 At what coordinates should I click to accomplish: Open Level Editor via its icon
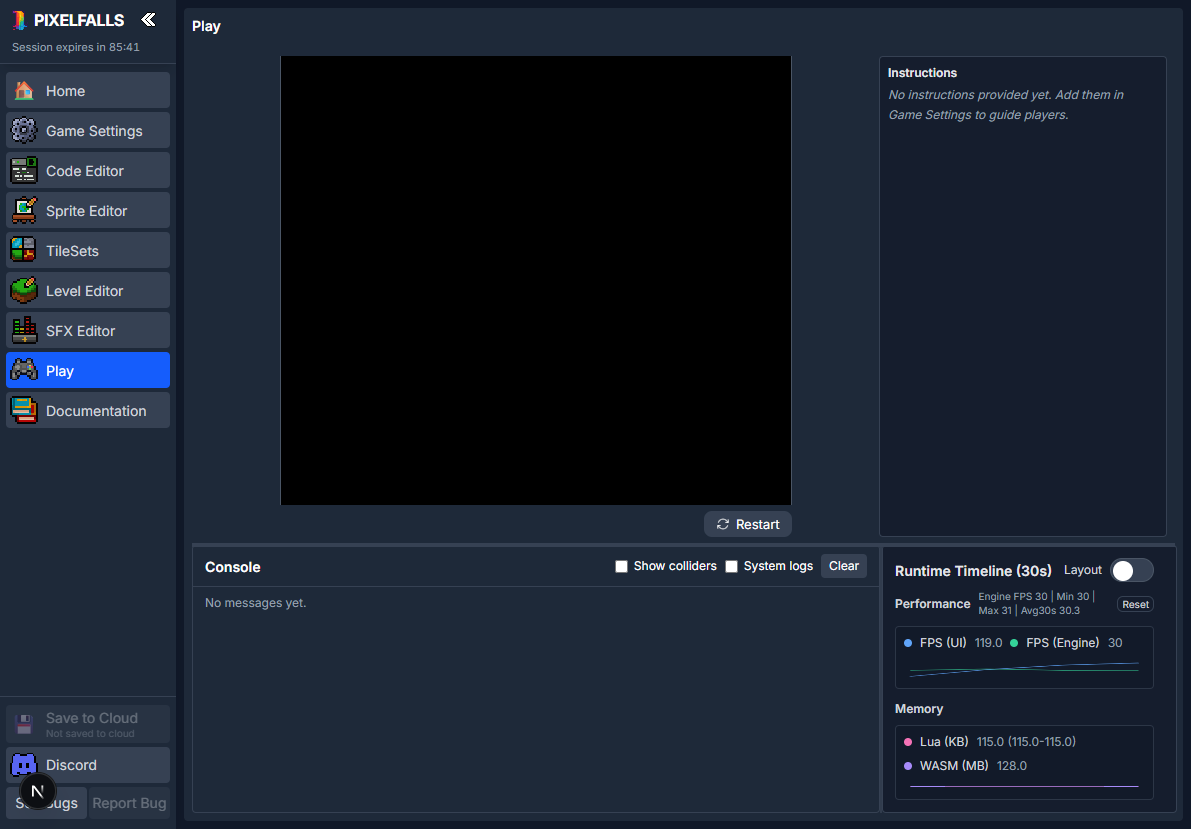pyautogui.click(x=24, y=290)
